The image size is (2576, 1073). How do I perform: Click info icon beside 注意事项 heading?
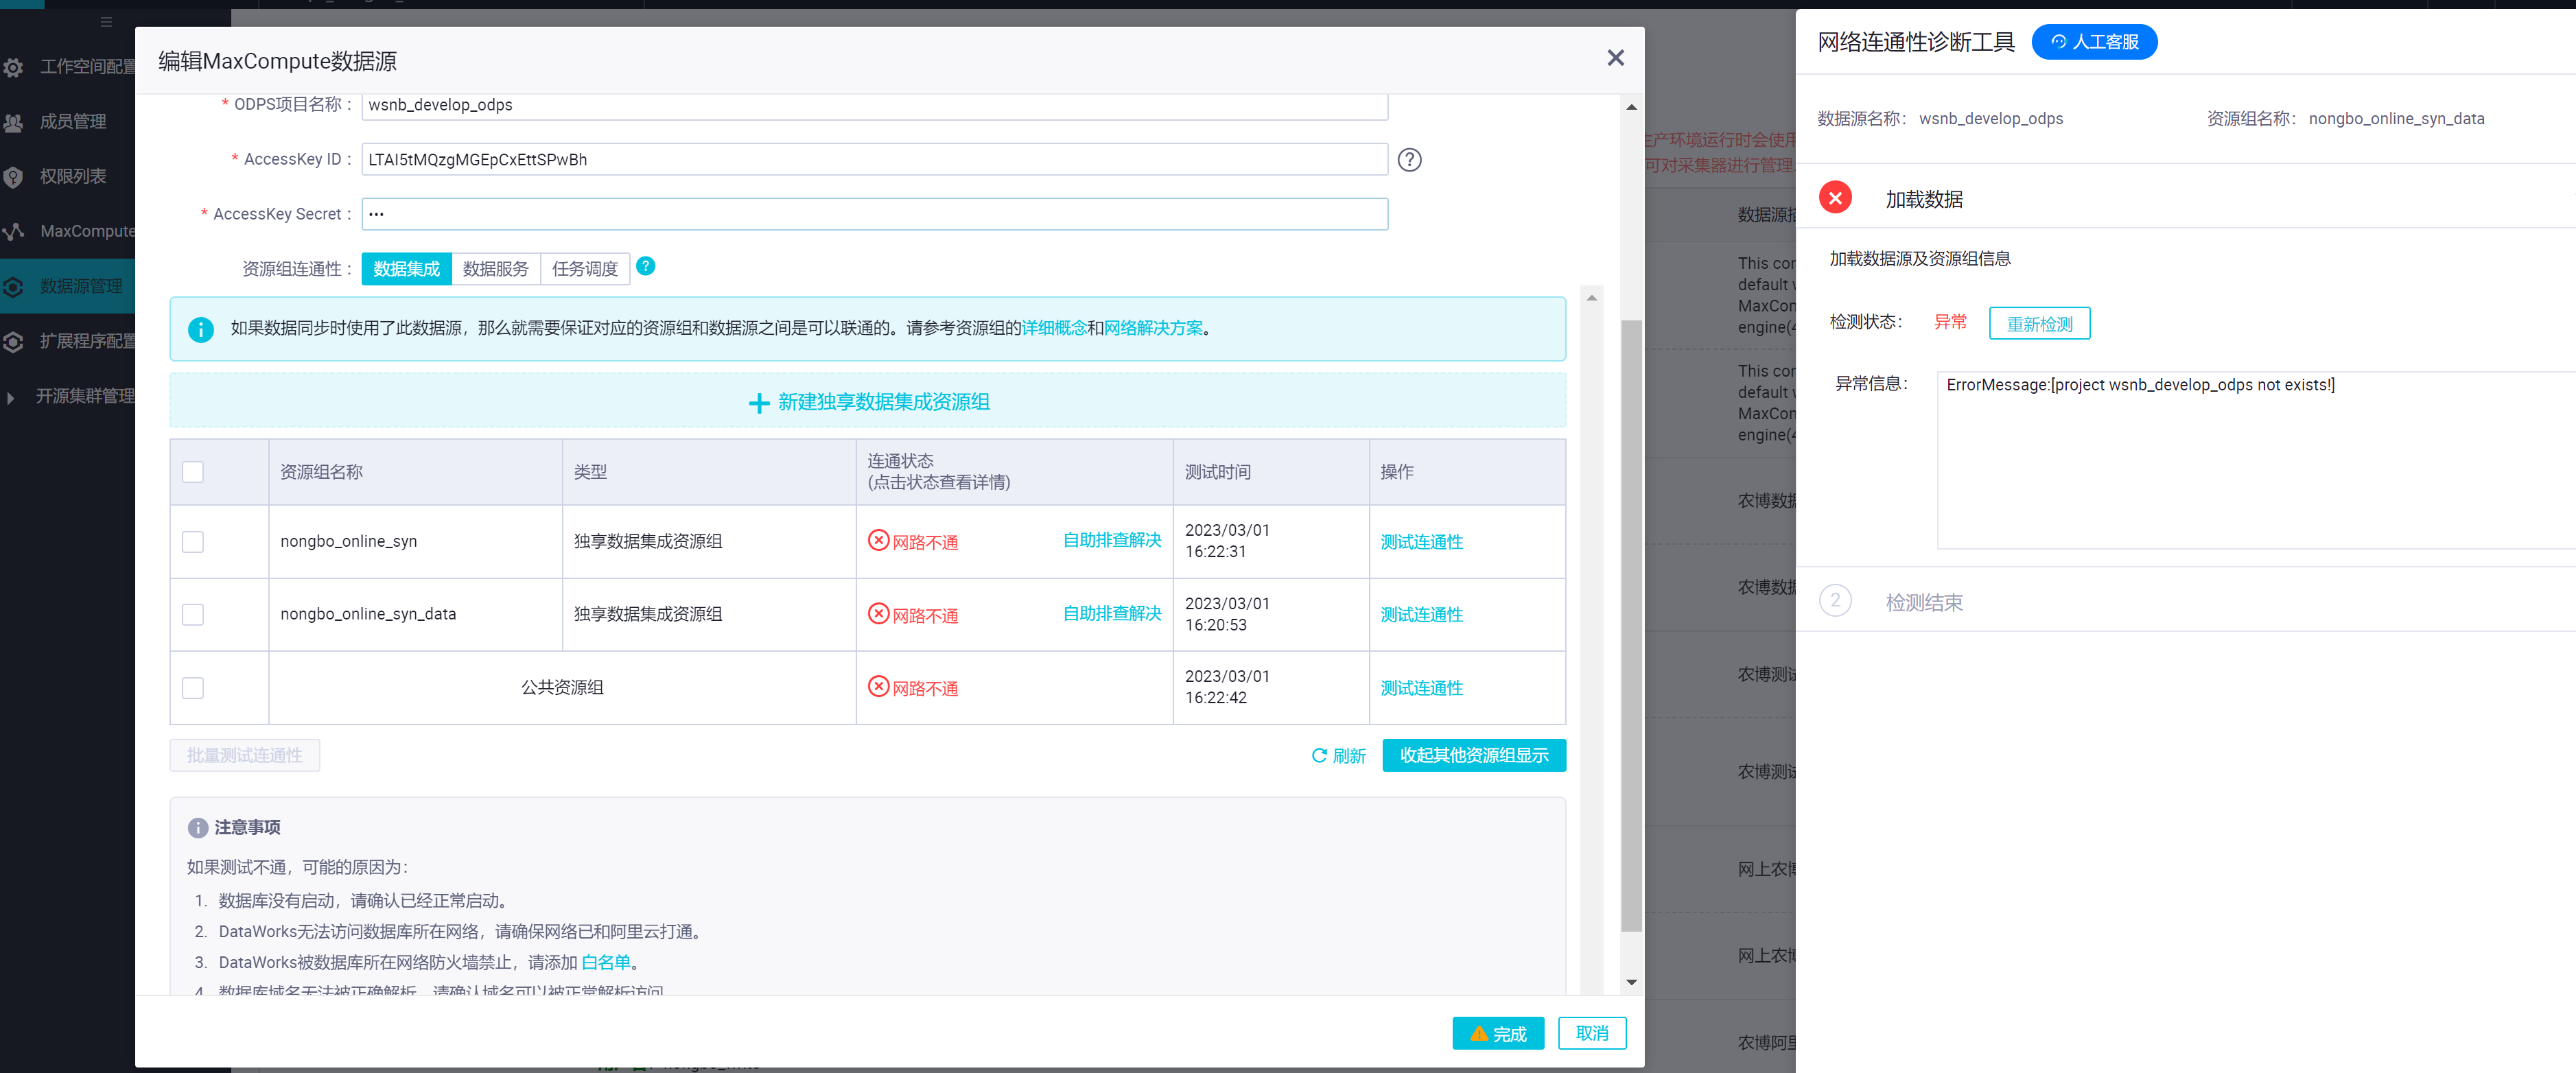point(198,828)
